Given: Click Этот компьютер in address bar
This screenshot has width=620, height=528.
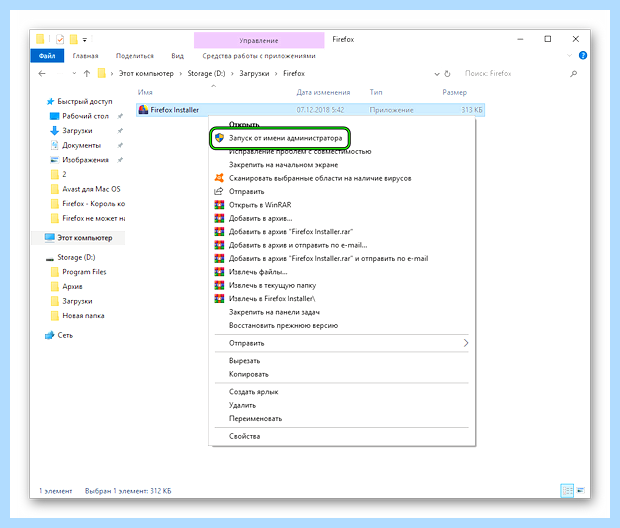Looking at the screenshot, I should pyautogui.click(x=146, y=74).
